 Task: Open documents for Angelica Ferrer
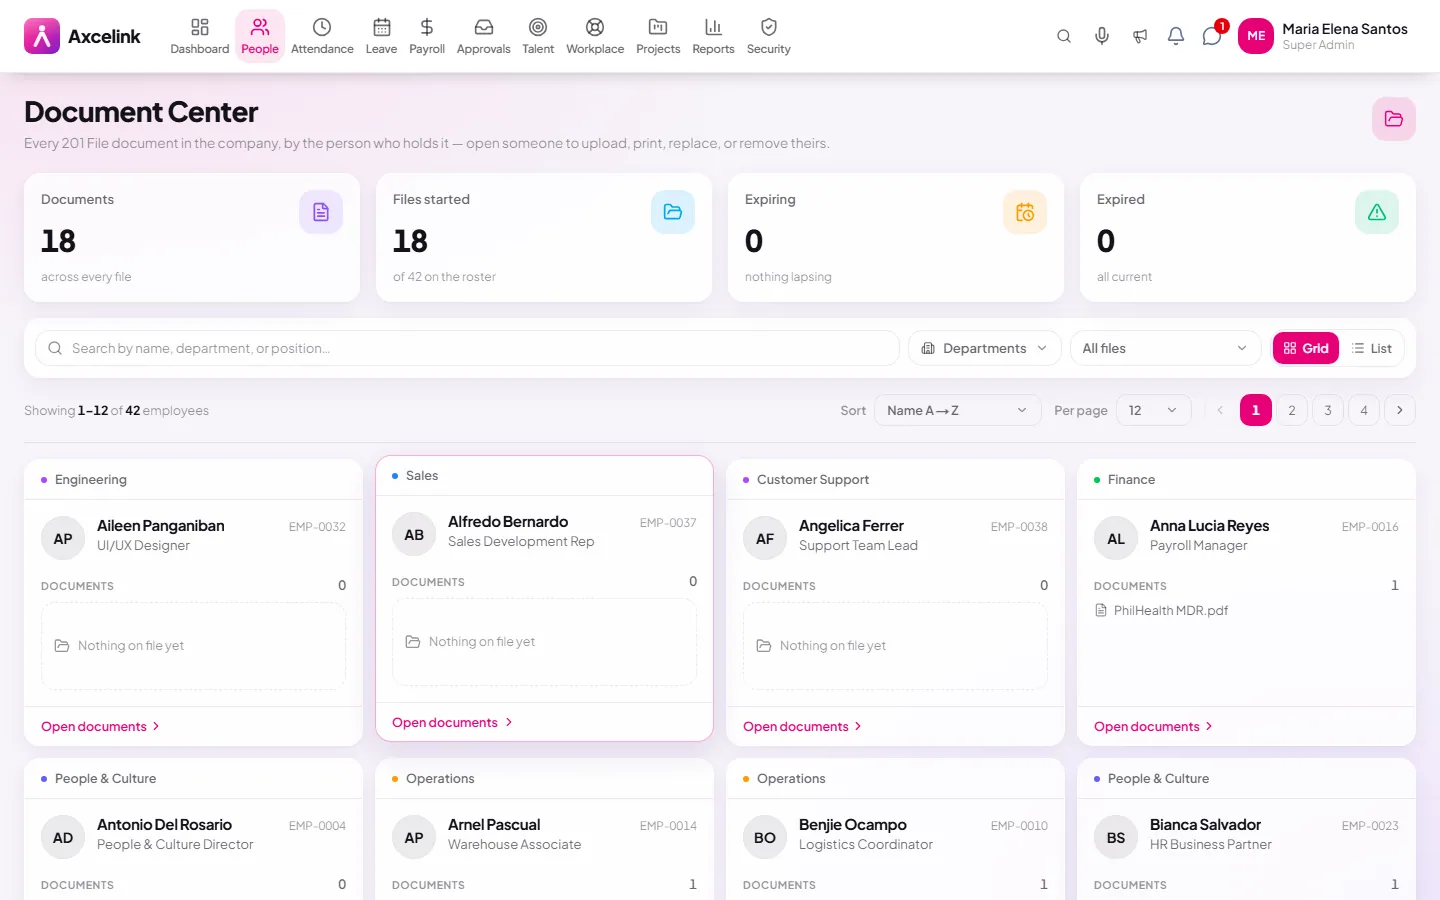click(x=802, y=727)
